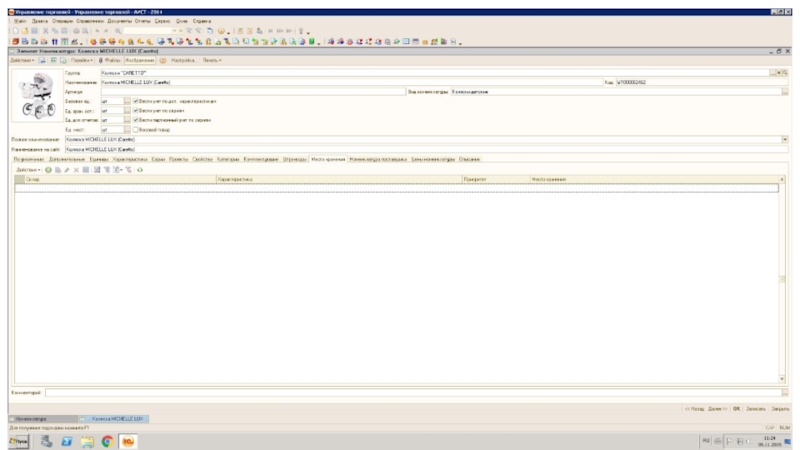Expand the Полное наименование dropdown arrow

point(785,139)
